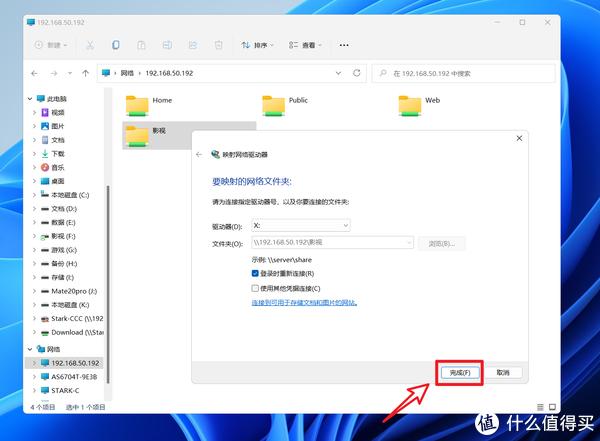Select STARK-C network computer
Screen dimensions: 600x441
[65, 390]
